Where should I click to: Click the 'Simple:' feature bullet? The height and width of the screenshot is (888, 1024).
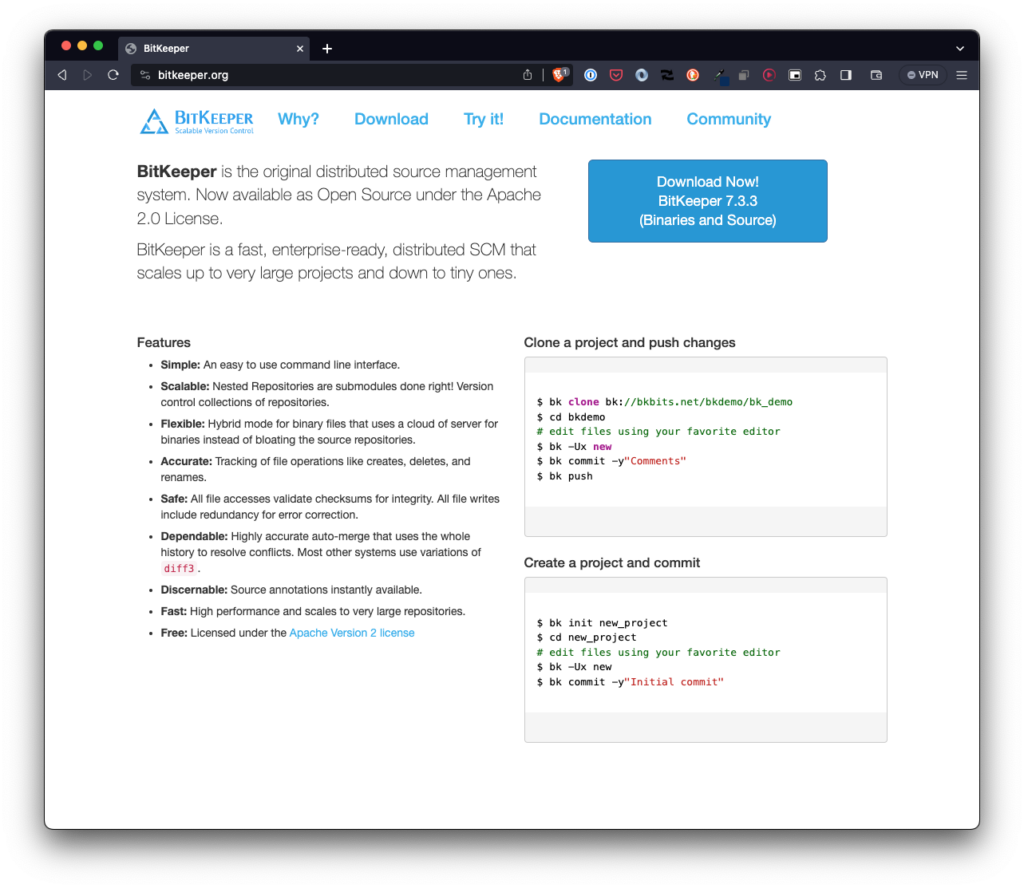280,364
